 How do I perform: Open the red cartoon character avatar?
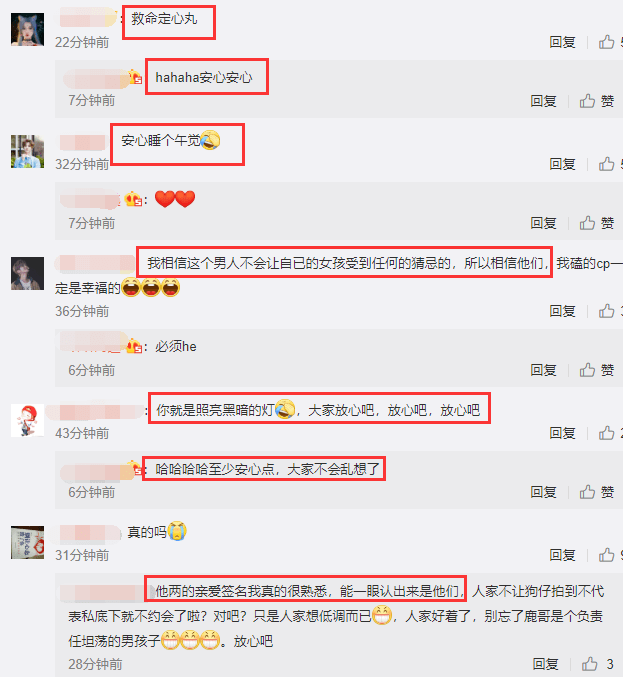[x=27, y=421]
